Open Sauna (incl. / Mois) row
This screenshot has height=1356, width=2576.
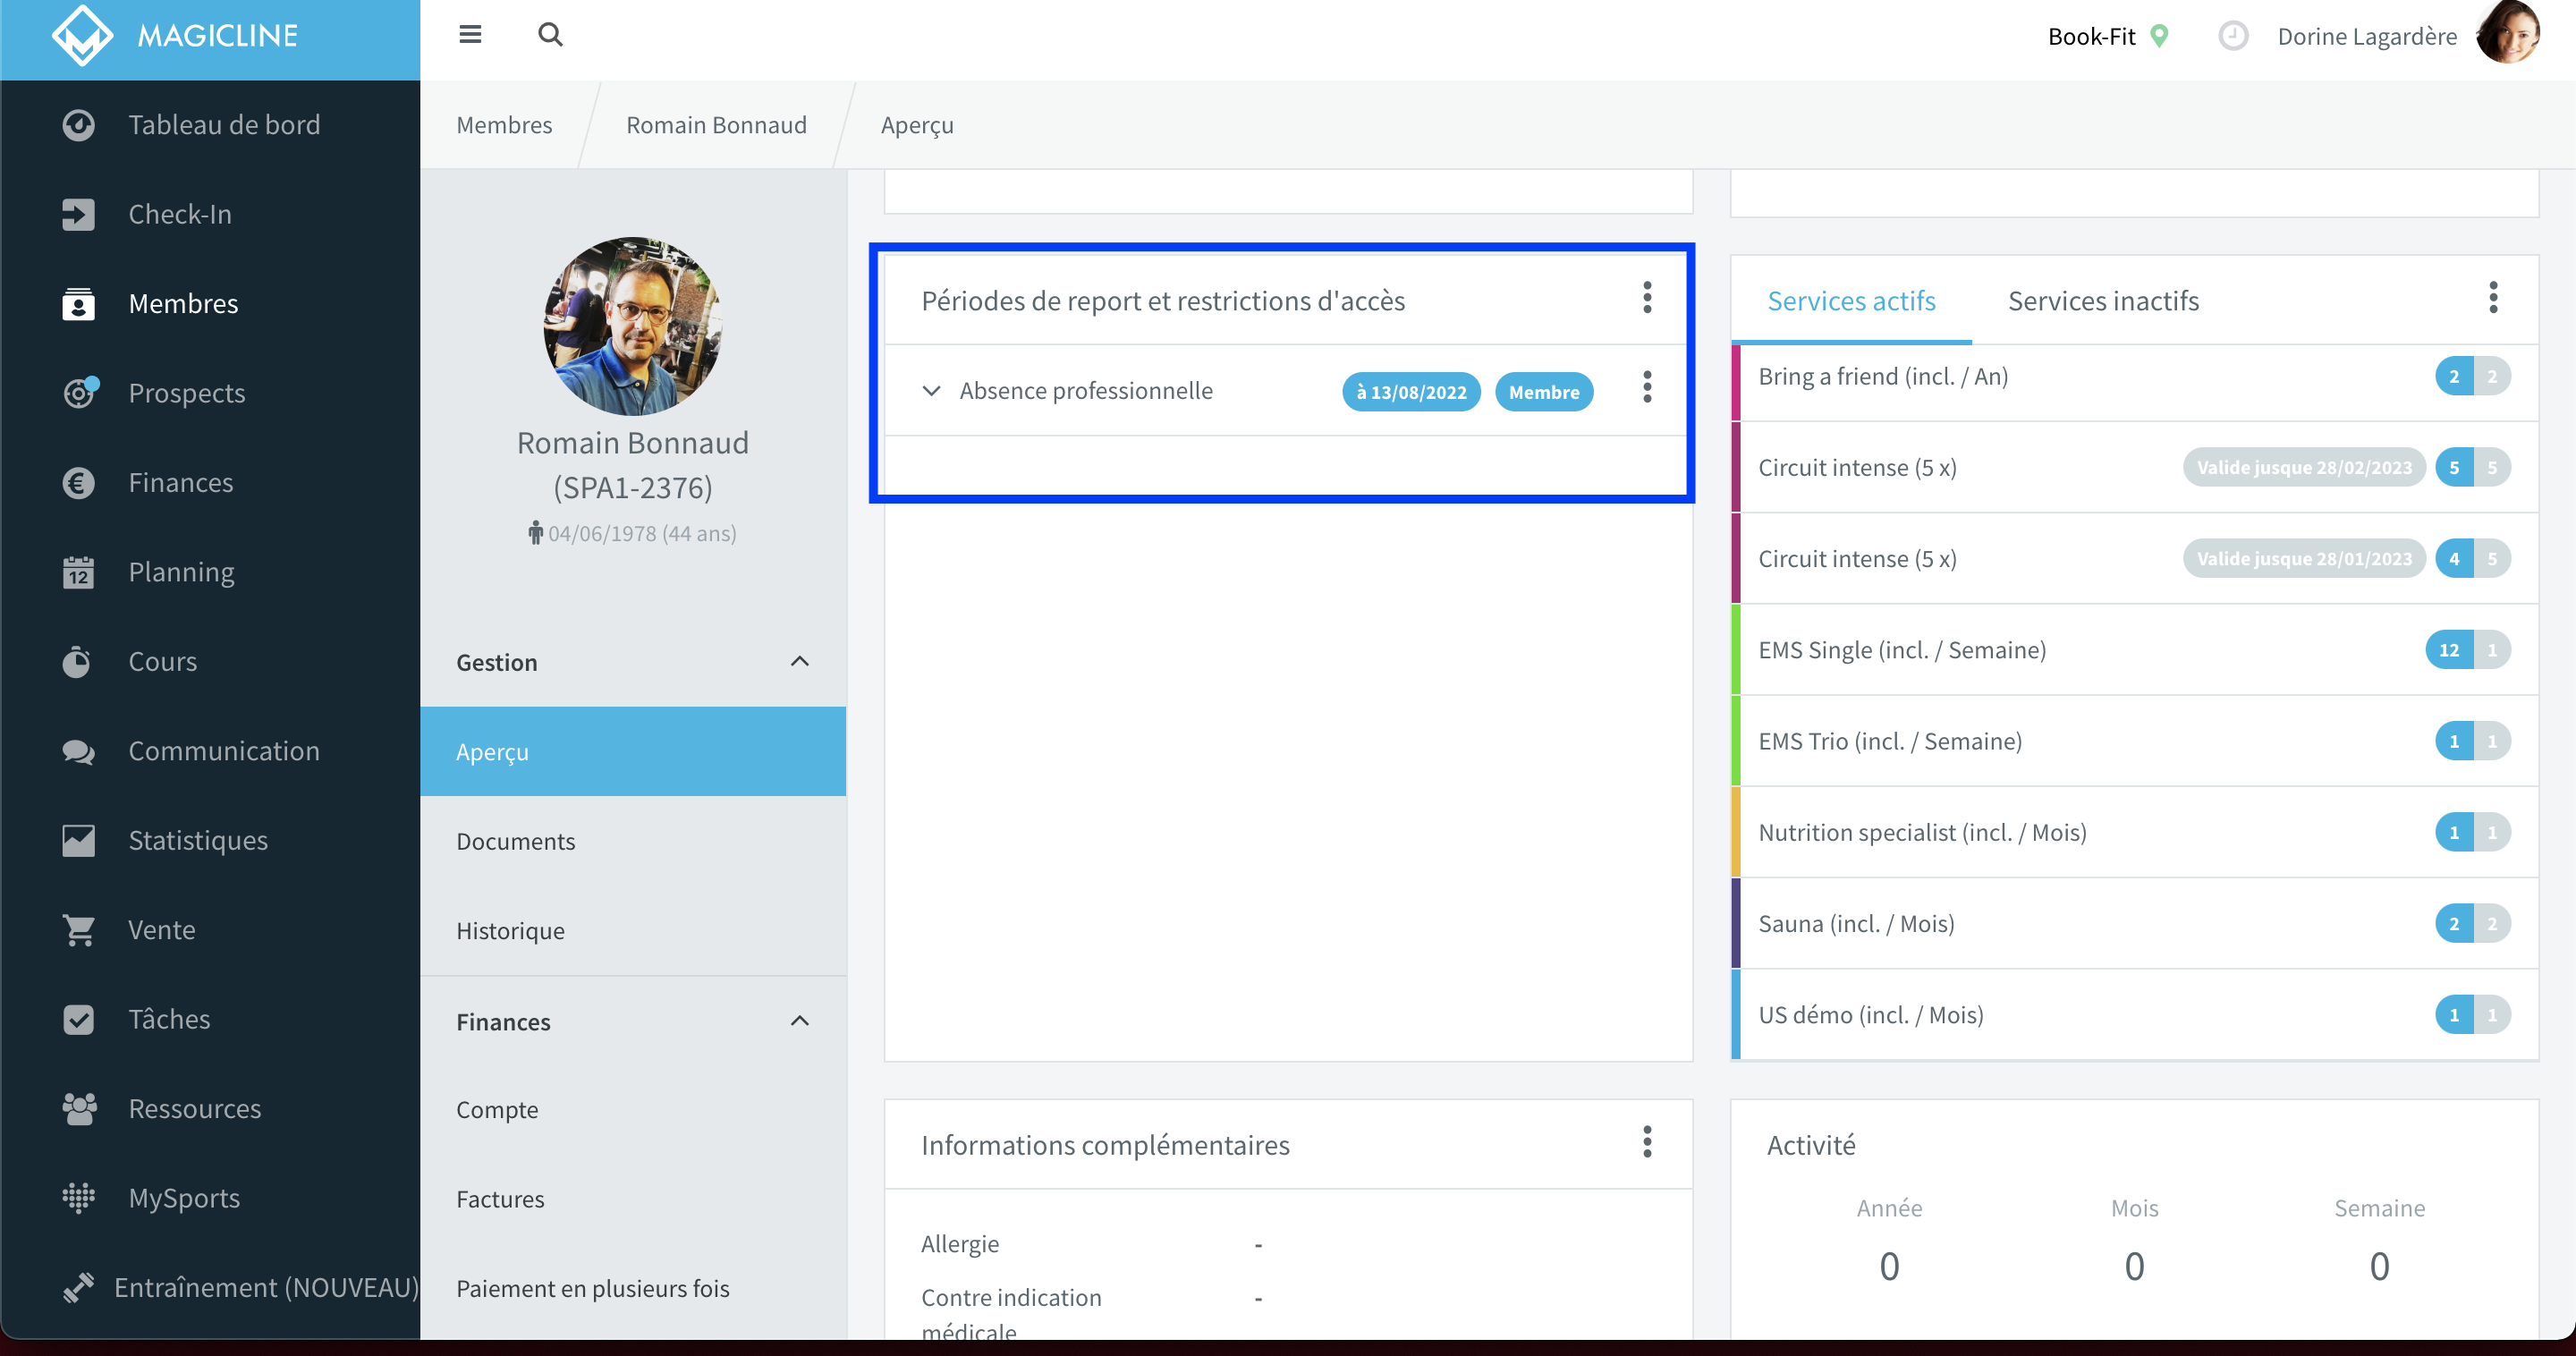coord(2134,924)
